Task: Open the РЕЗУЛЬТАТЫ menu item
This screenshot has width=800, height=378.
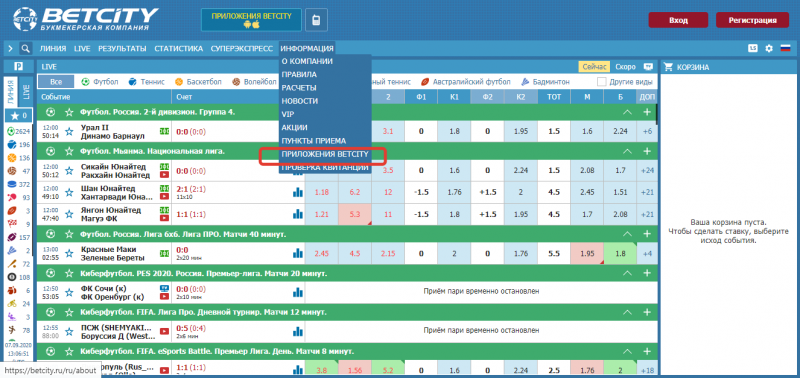Action: pos(122,48)
